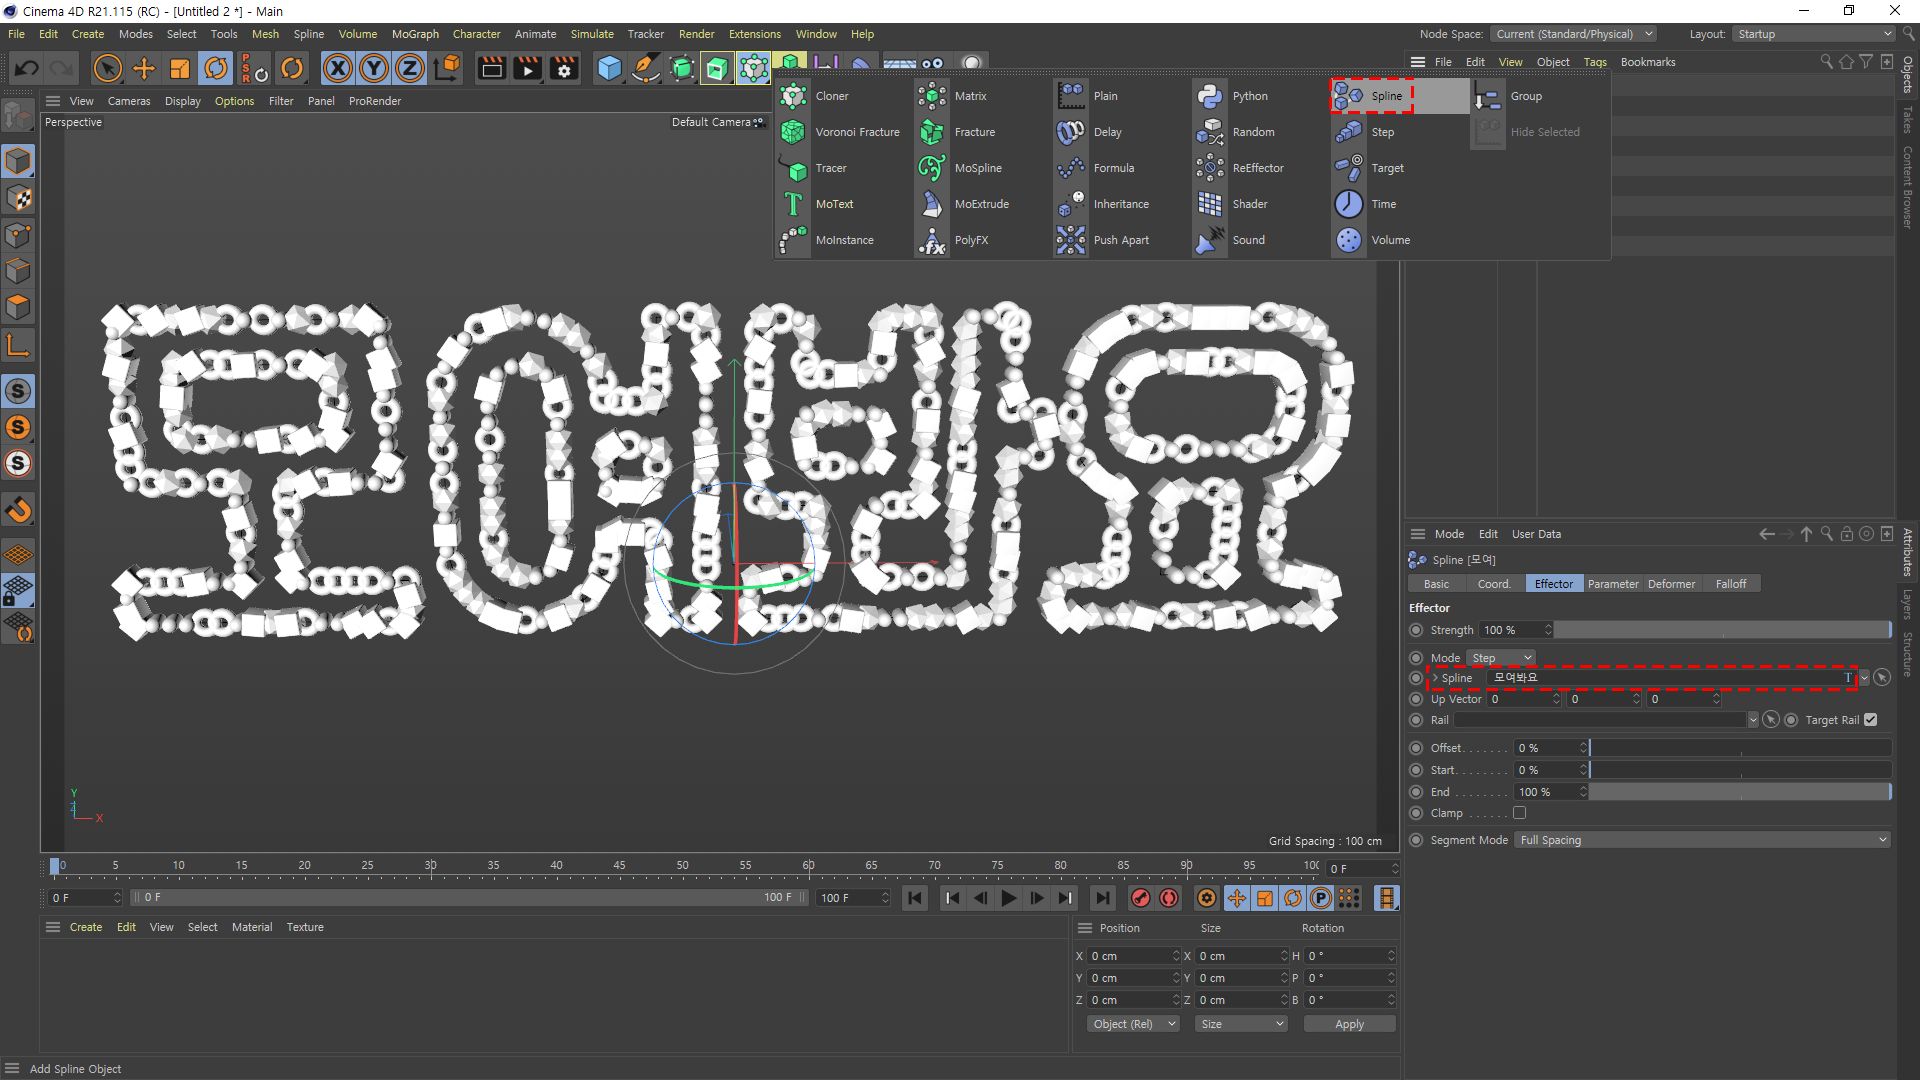Switch to the Falloff tab
Viewport: 1920px width, 1080px height.
click(x=1730, y=584)
